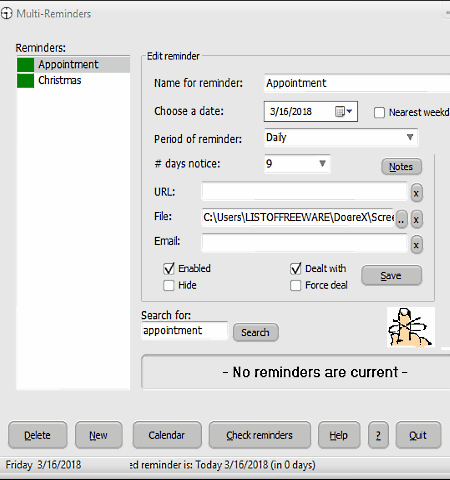Quit the application
450x480 pixels.
click(418, 435)
